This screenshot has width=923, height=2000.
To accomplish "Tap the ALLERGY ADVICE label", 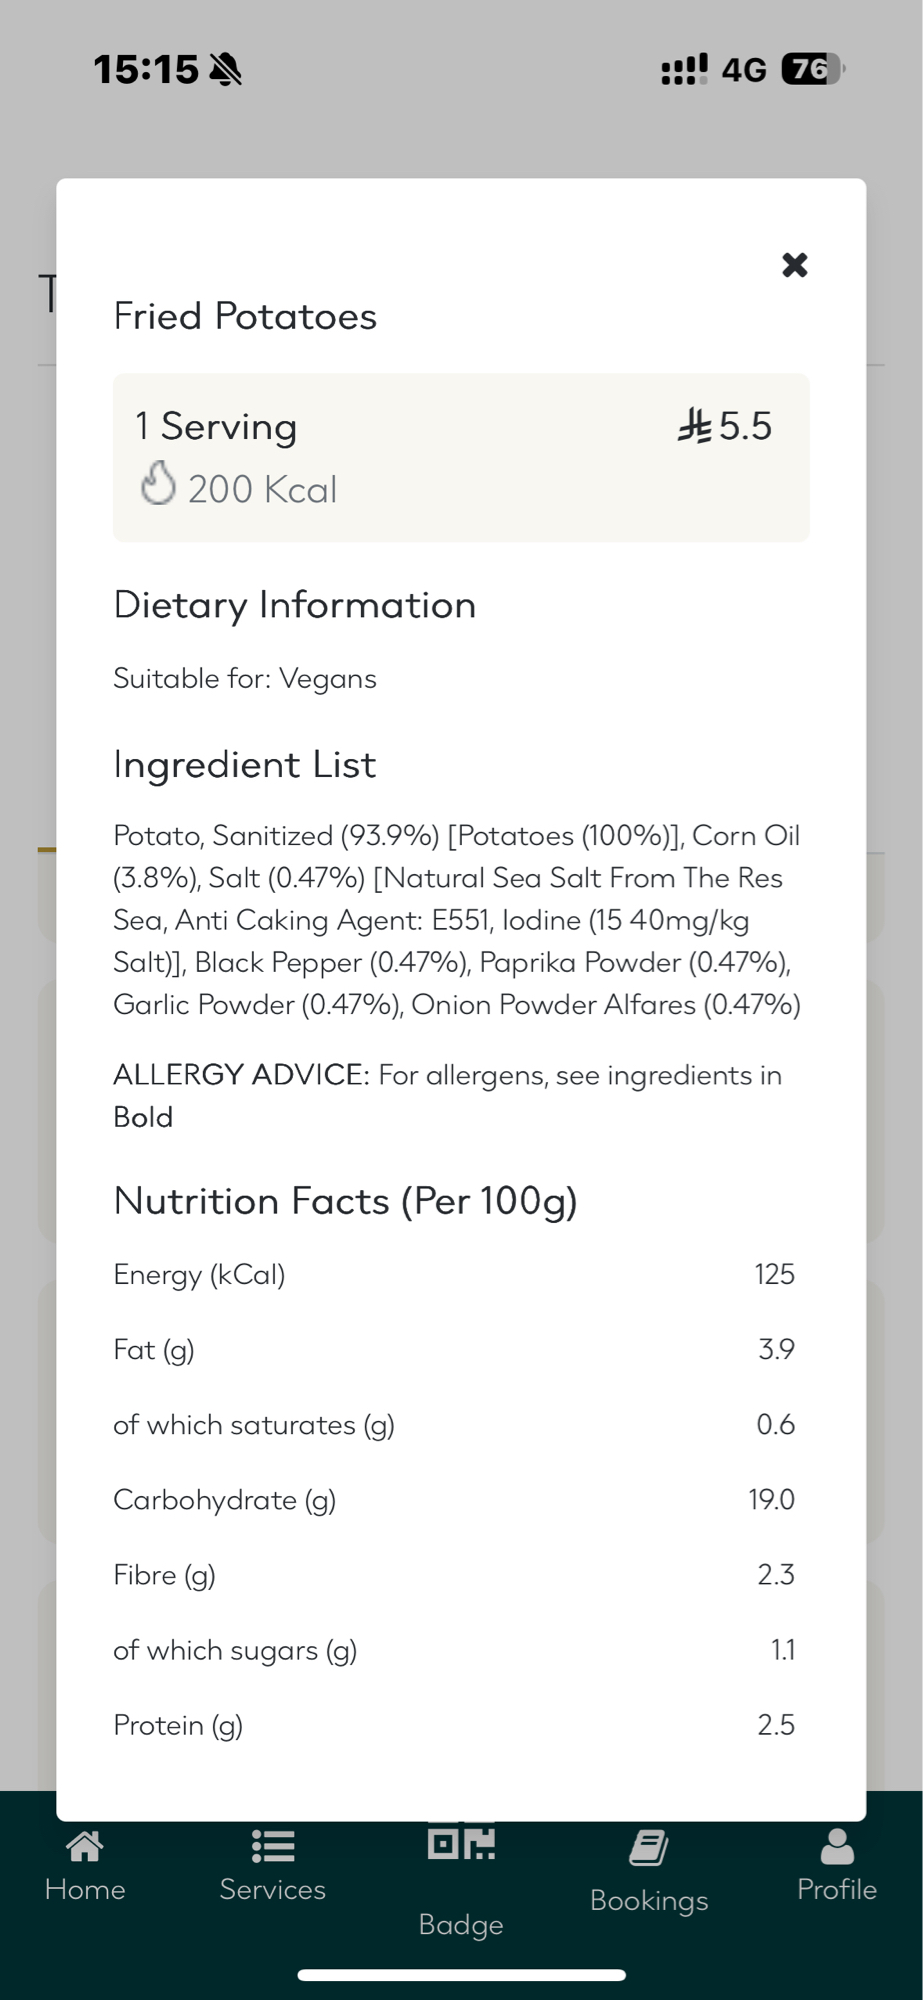I will (x=241, y=1075).
